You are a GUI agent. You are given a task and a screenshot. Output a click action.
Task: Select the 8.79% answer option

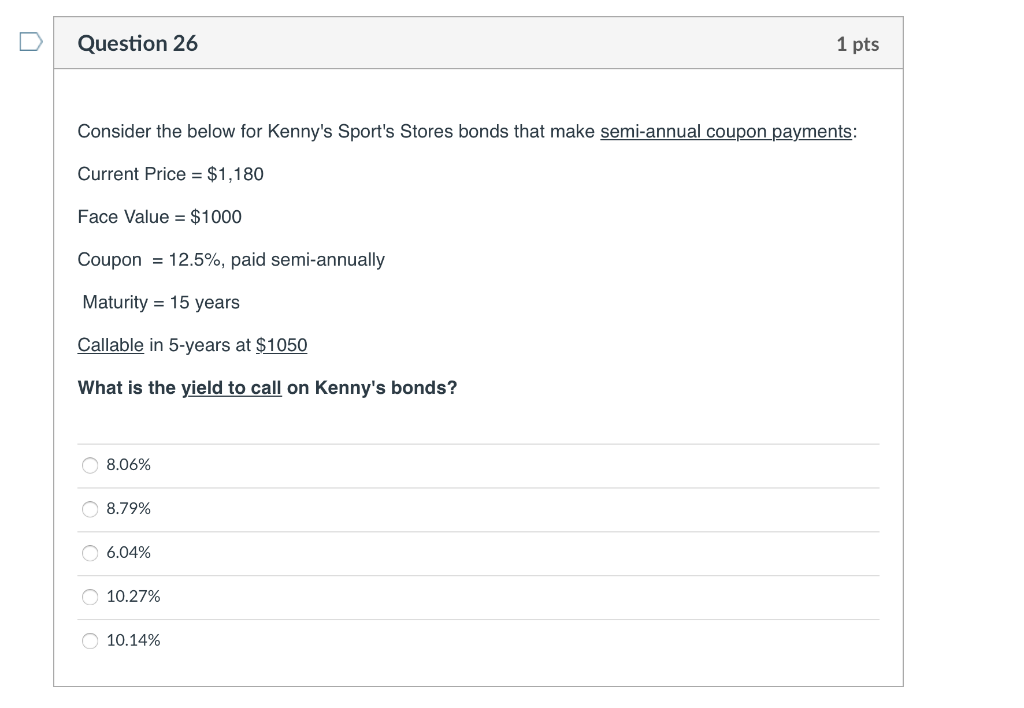90,509
